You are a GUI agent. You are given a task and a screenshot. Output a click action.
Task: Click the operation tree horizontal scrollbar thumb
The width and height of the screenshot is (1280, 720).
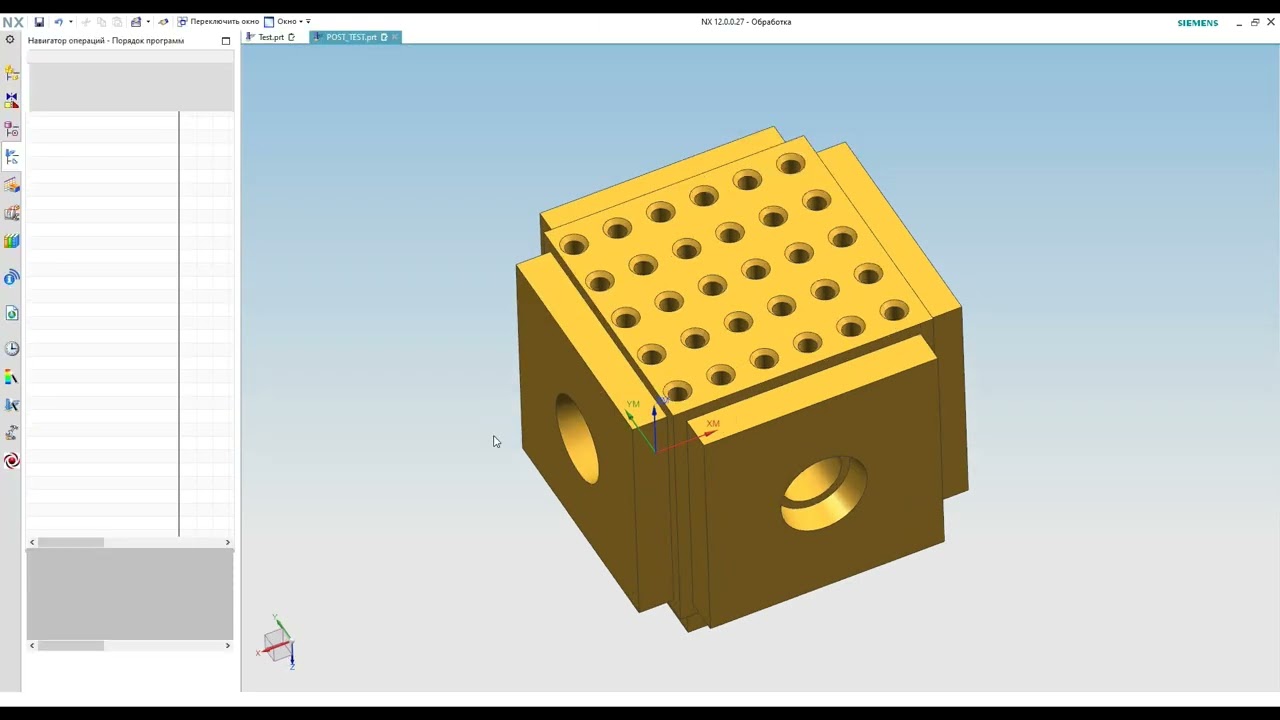point(70,542)
